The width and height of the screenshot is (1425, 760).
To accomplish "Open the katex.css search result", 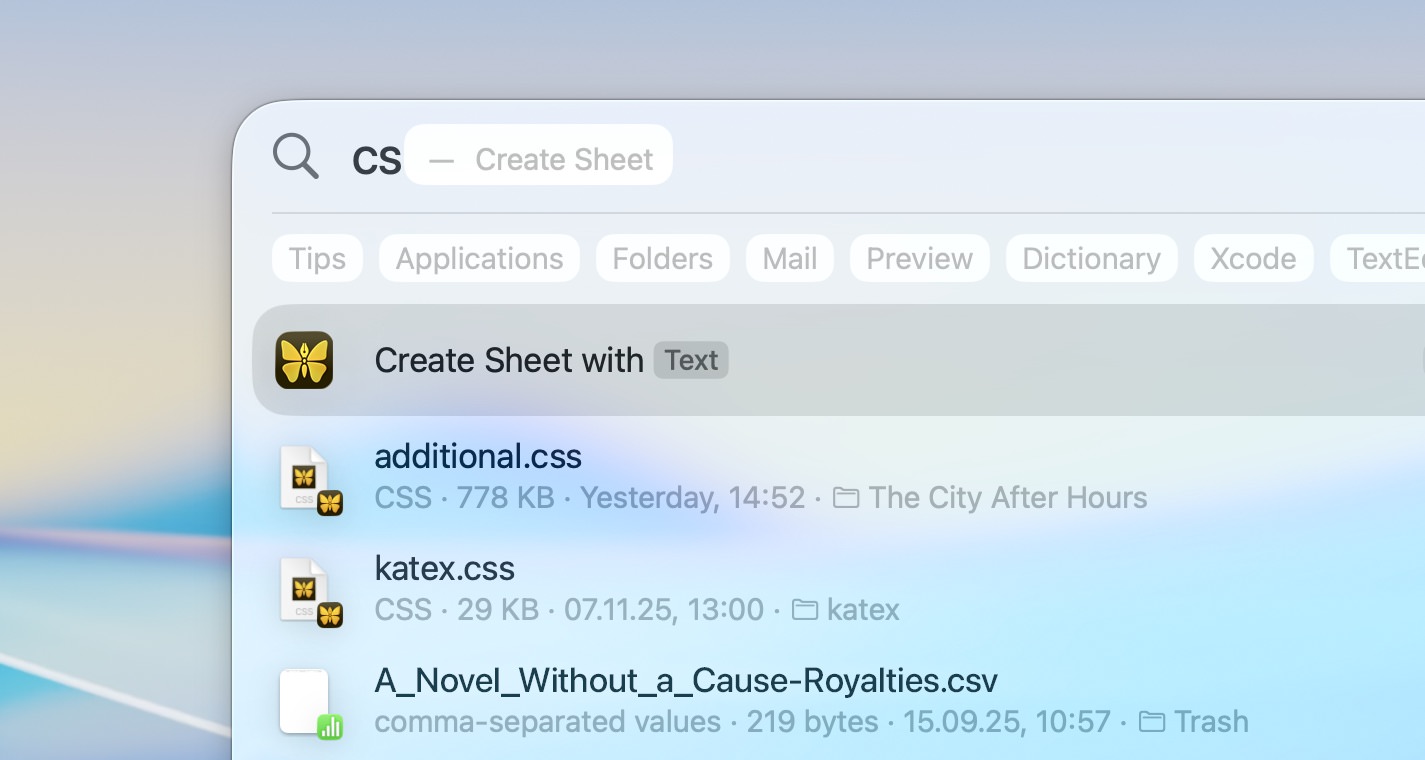I will [444, 568].
